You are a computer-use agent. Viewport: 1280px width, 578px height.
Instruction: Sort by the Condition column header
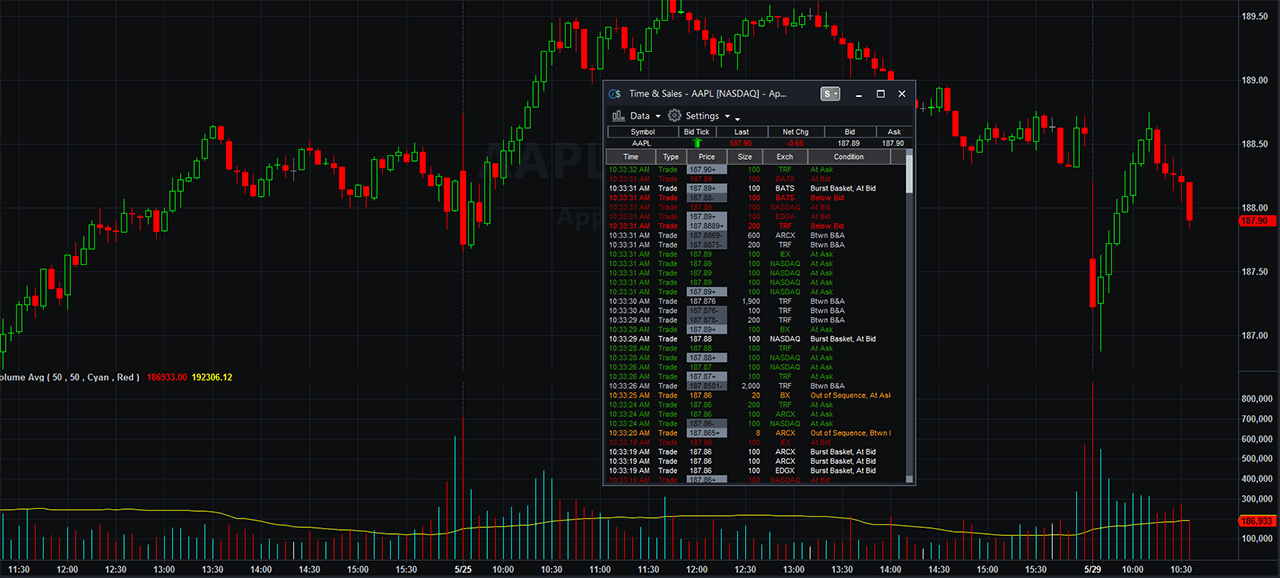point(849,157)
